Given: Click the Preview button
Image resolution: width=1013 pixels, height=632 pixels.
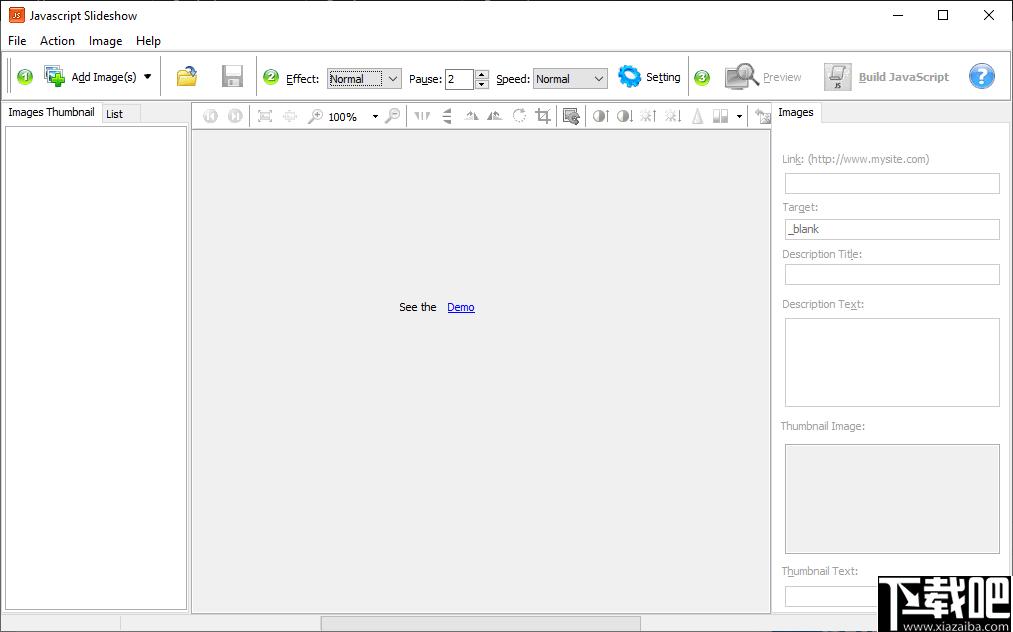Looking at the screenshot, I should click(x=763, y=77).
